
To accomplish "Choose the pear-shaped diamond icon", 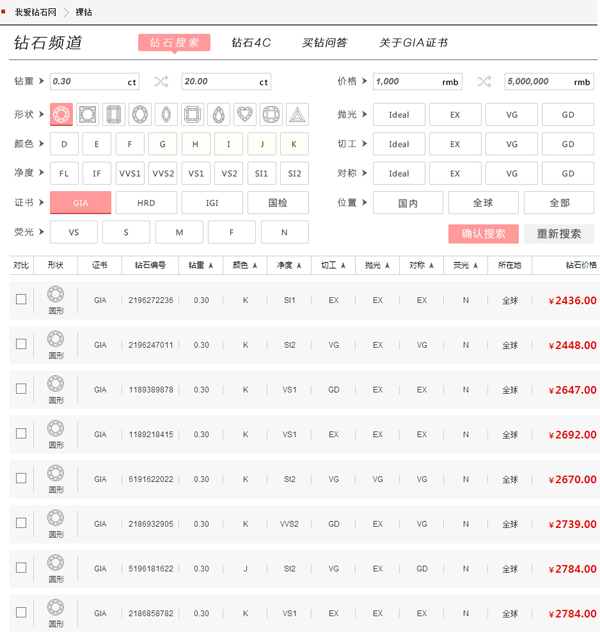I will tap(219, 114).
